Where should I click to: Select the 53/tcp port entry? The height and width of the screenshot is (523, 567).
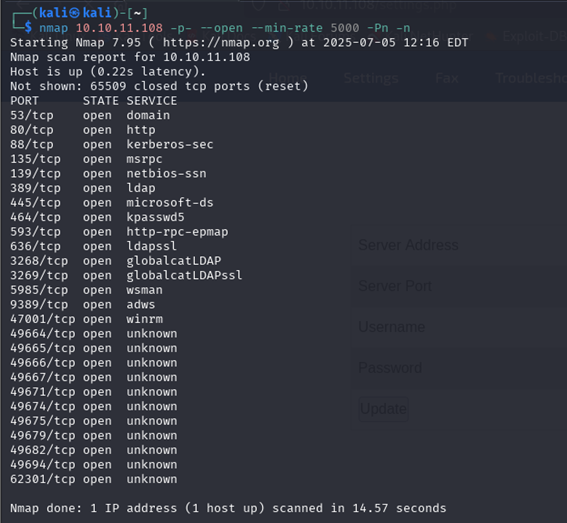pos(32,115)
